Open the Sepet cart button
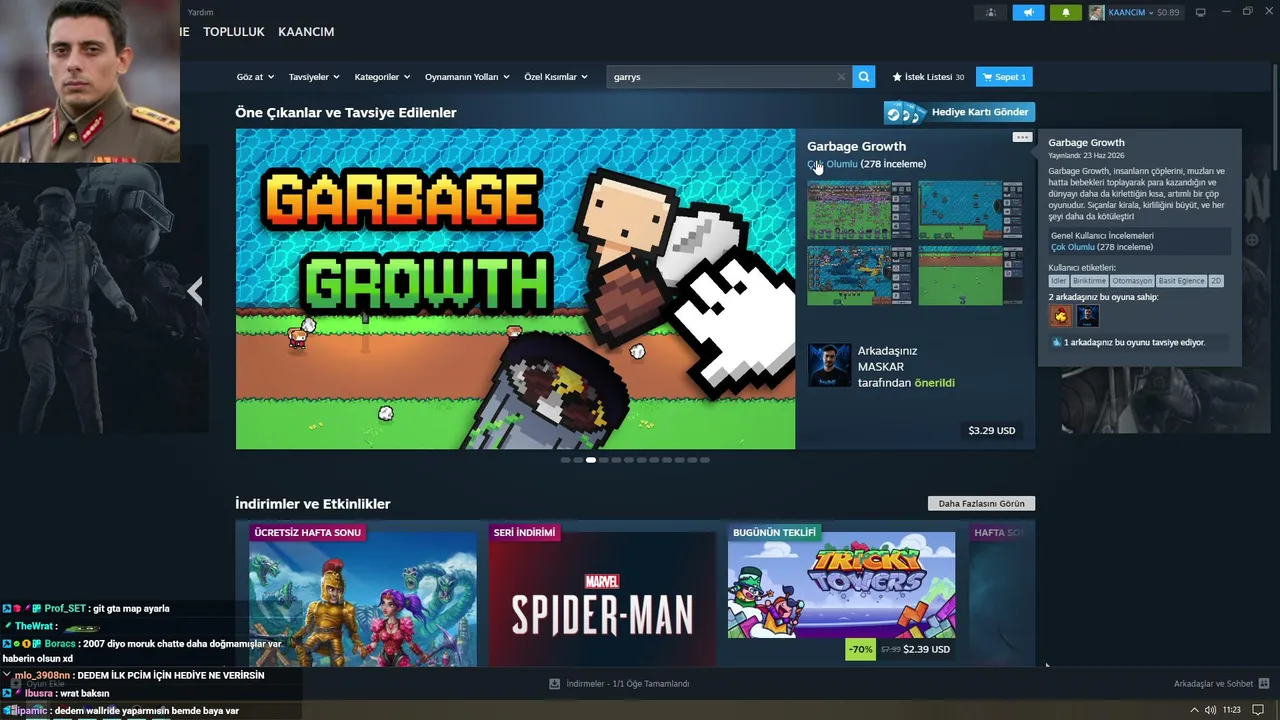1280x720 pixels. pos(1004,77)
